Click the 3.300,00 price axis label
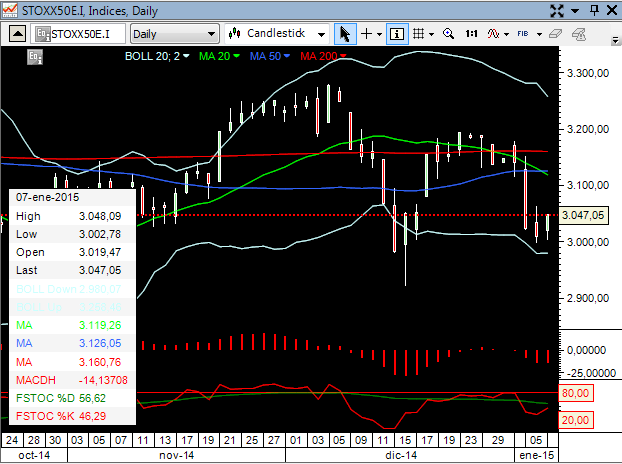This screenshot has height=464, width=622. click(588, 73)
